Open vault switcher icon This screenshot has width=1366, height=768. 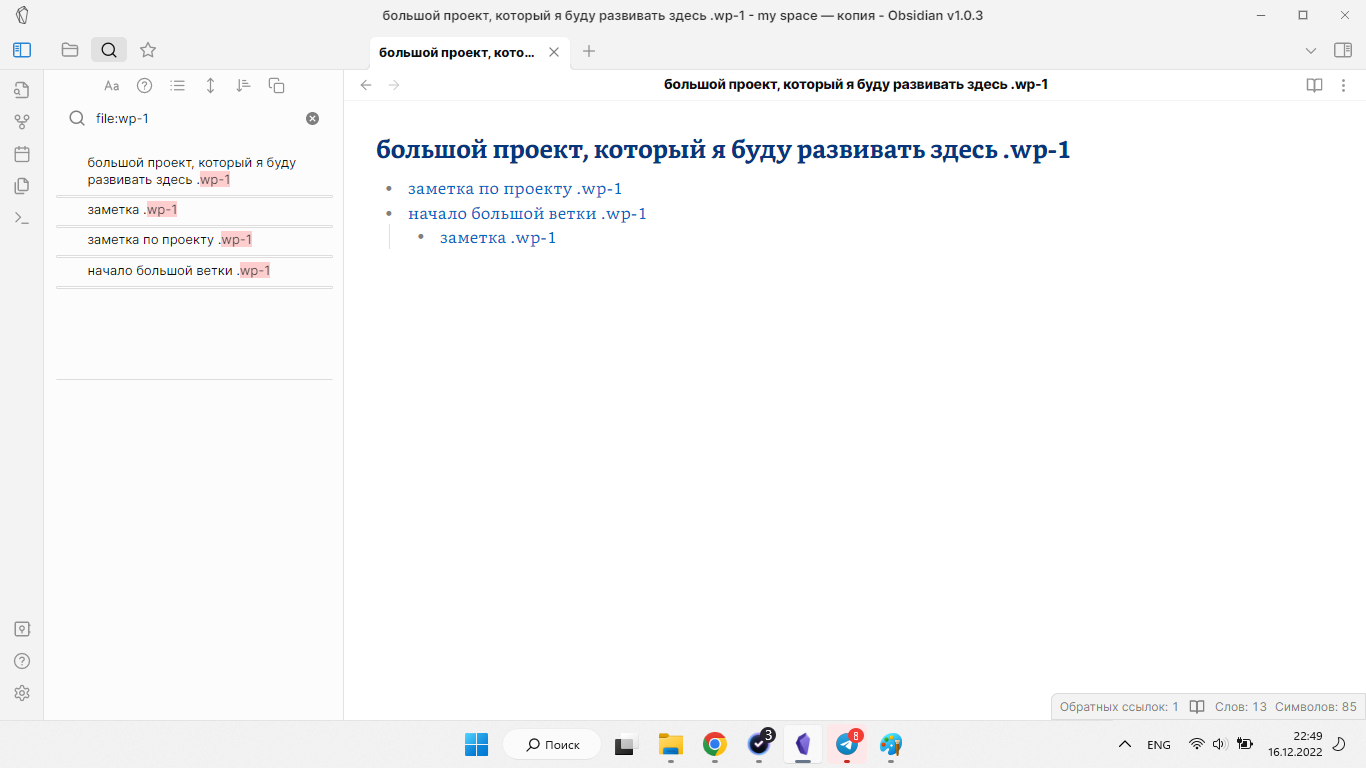tap(22, 629)
